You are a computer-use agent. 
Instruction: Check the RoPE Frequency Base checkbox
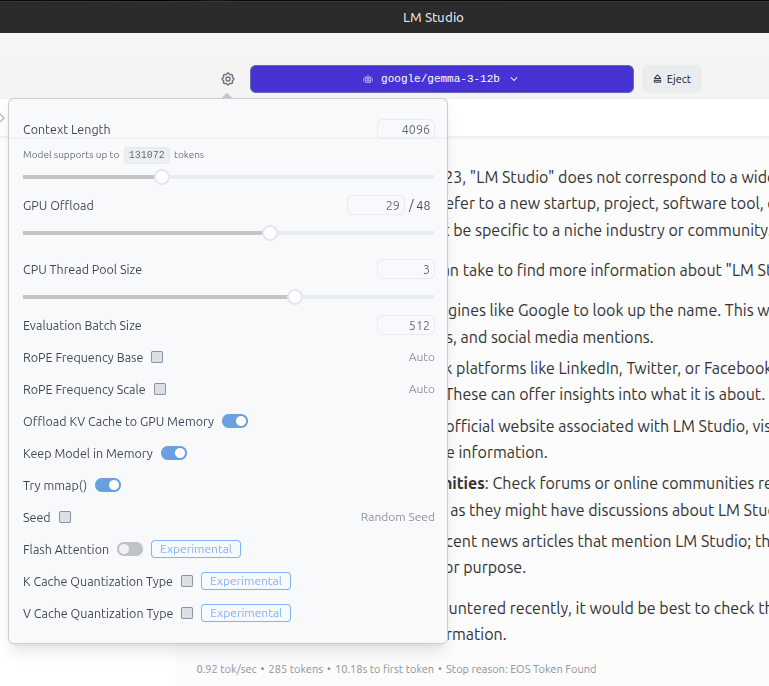[157, 357]
